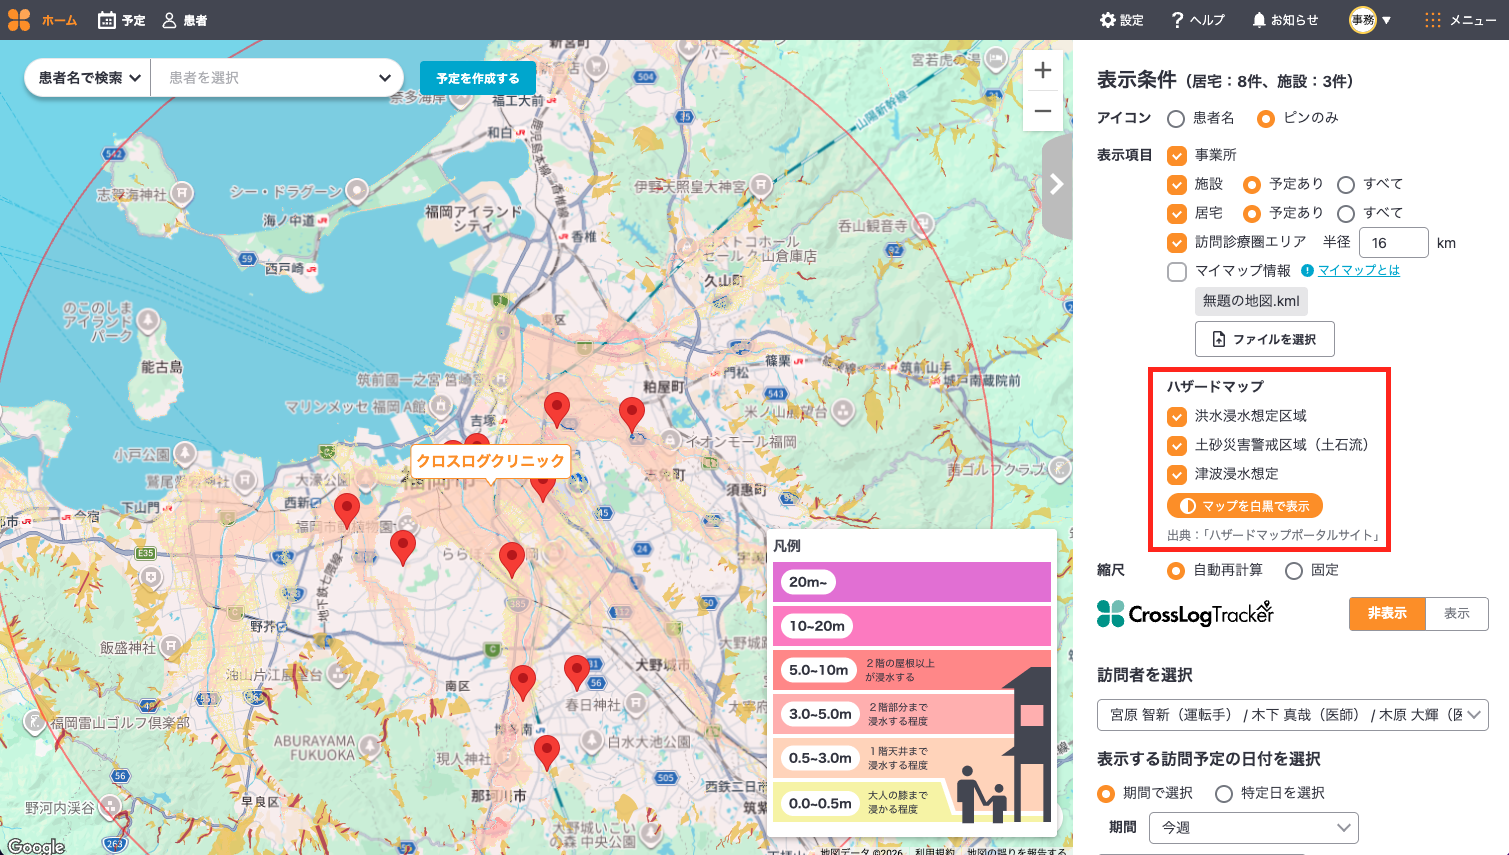This screenshot has width=1509, height=855.
Task: Select the ピンのみ radio button
Action: (x=1266, y=119)
